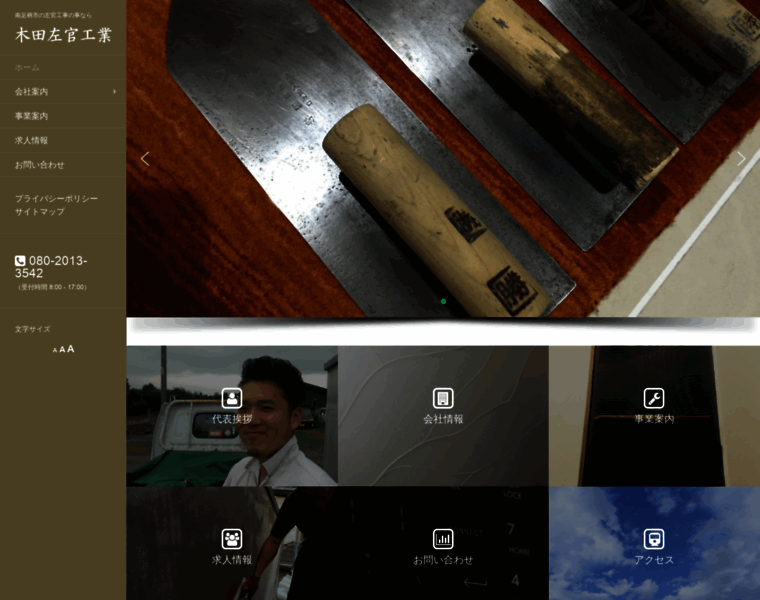Click the 事業案内 tile text
760x600 pixels.
click(x=654, y=419)
